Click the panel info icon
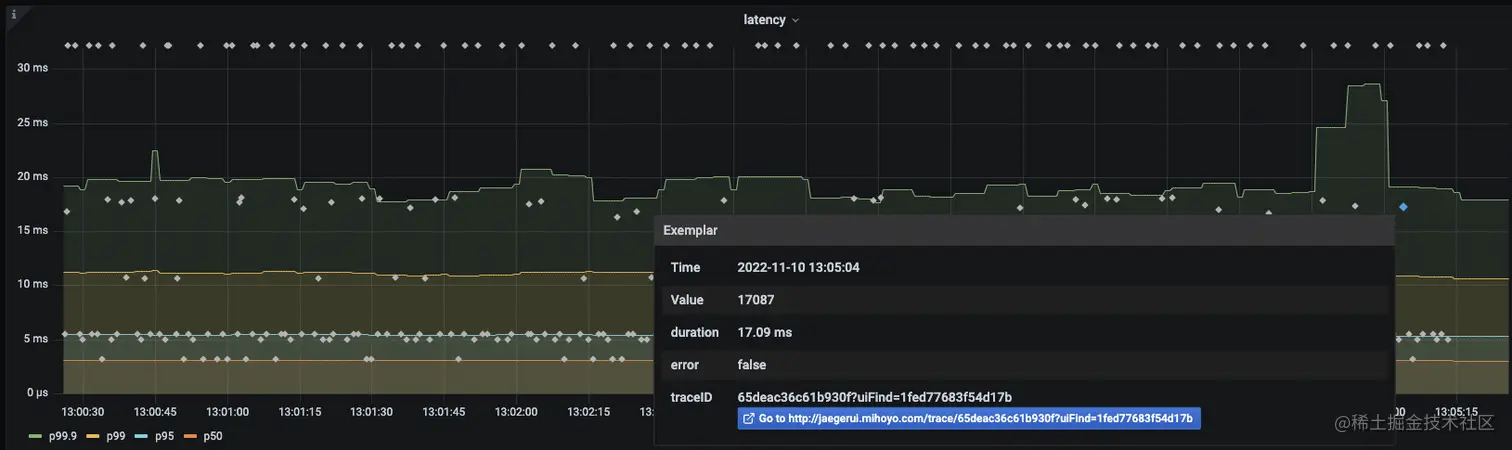 [13, 15]
